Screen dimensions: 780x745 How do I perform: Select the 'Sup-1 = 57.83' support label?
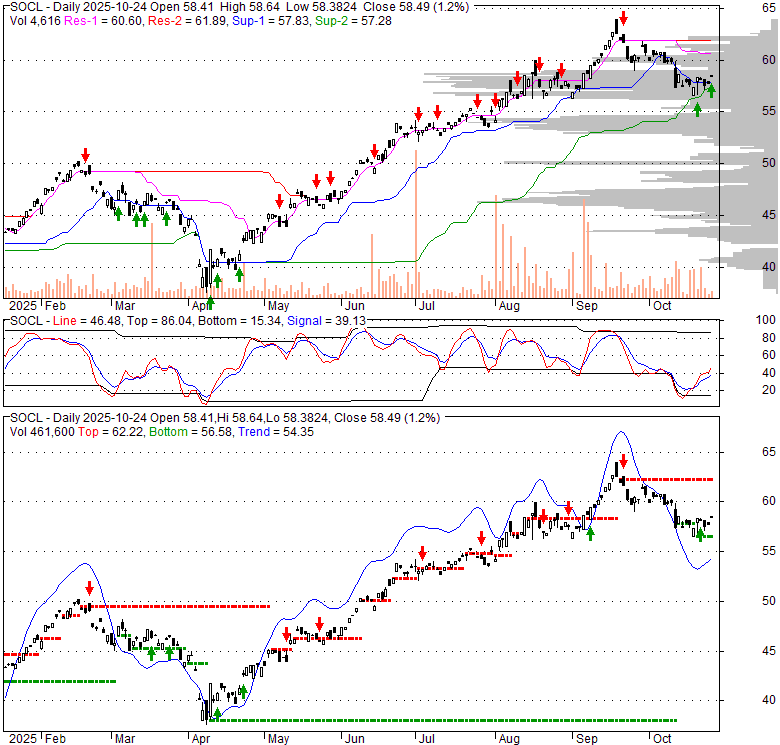pos(271,21)
